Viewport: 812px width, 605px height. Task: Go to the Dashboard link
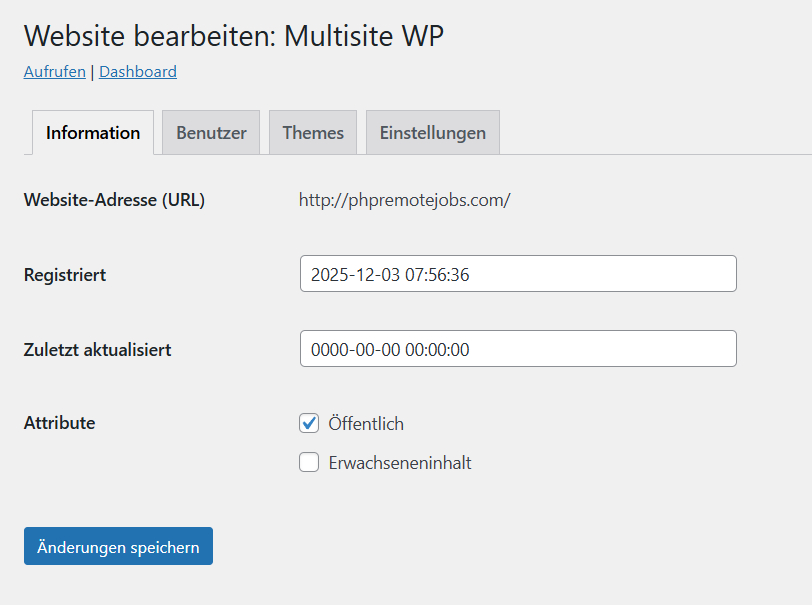[x=137, y=72]
